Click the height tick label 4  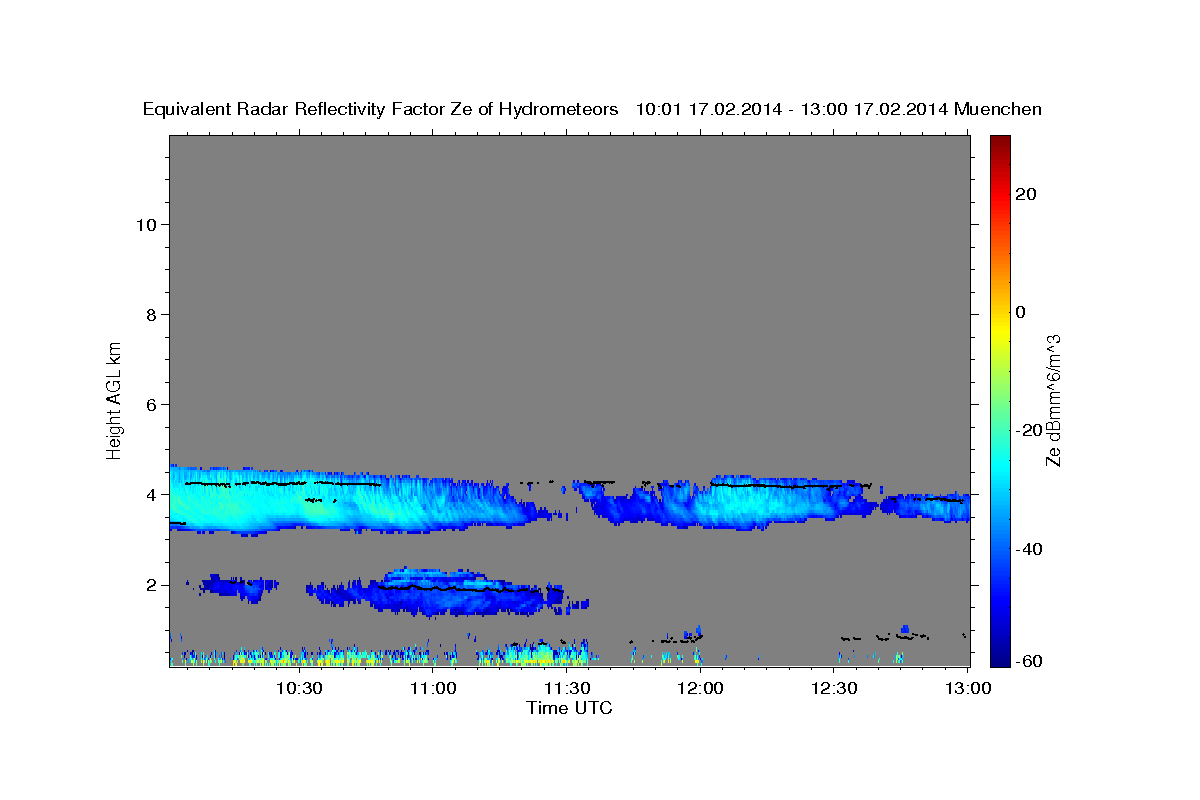click(151, 495)
